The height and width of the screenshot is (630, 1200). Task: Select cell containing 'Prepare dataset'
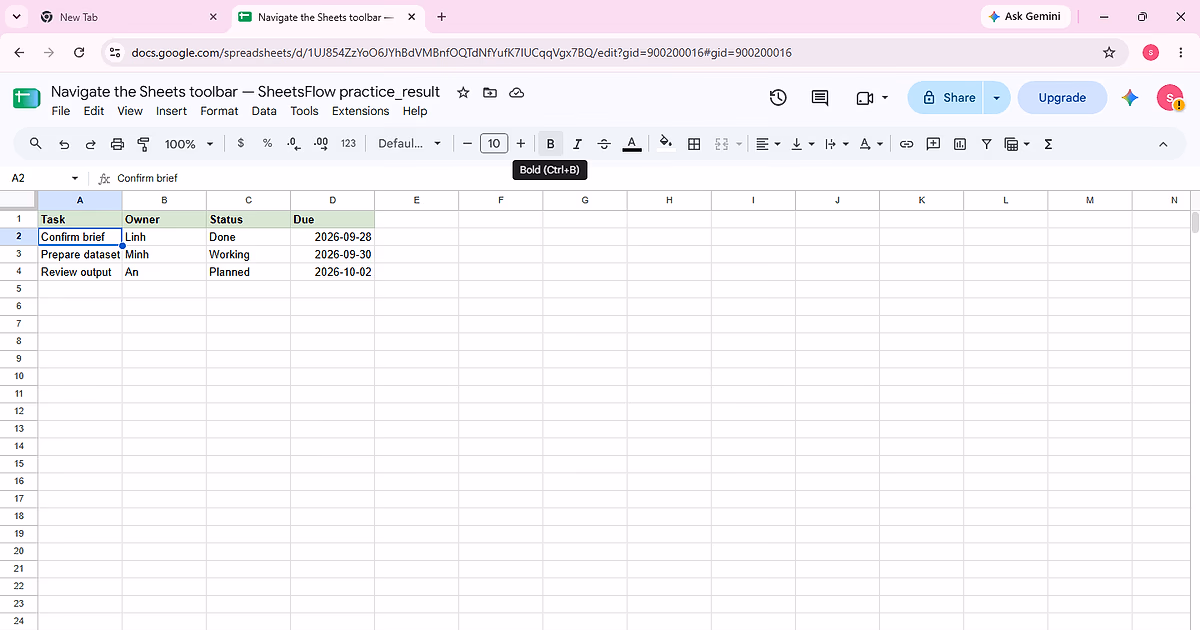pos(80,255)
